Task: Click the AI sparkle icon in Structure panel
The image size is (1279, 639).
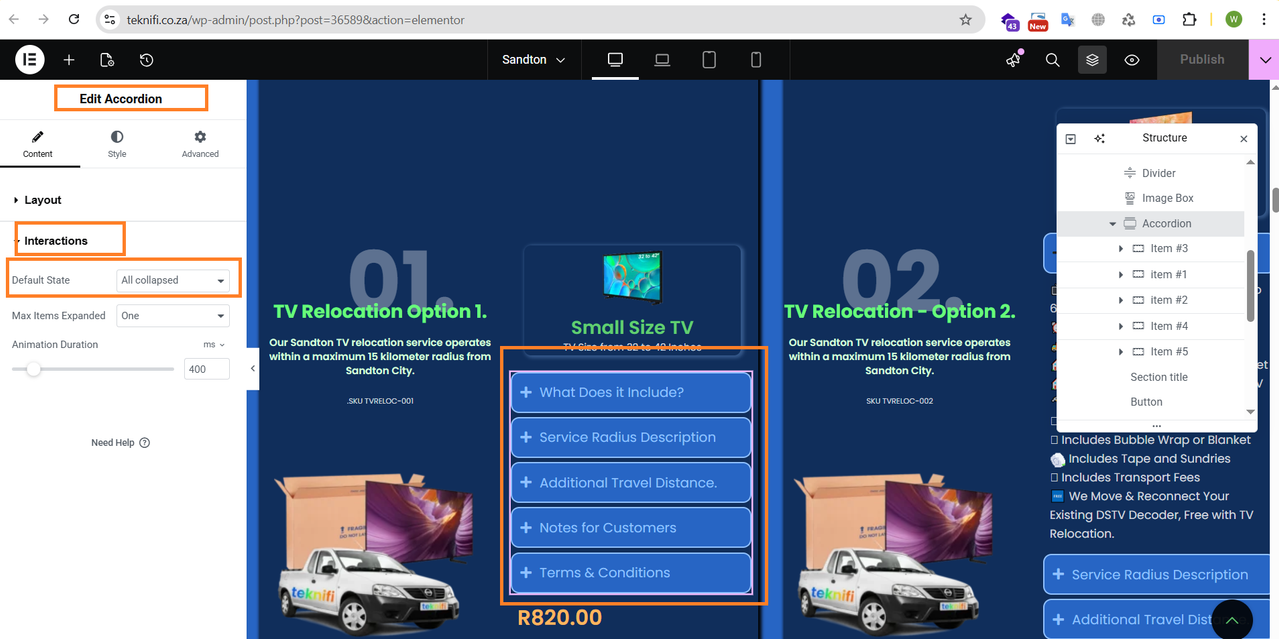Action: pyautogui.click(x=1099, y=139)
